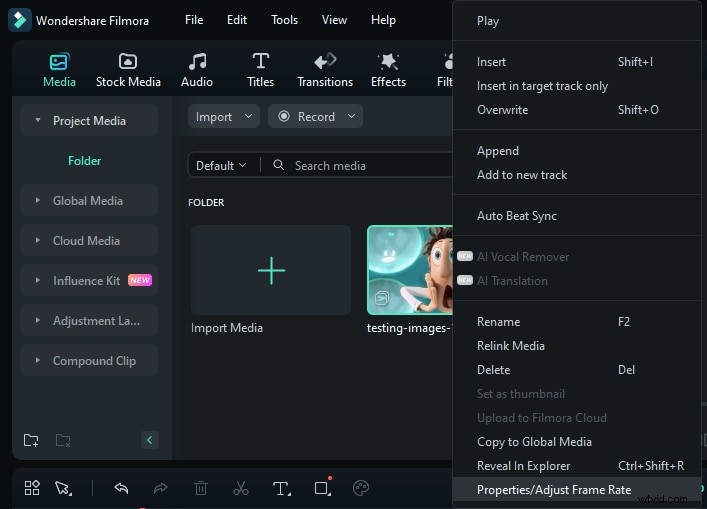
Task: Open the Record dropdown
Action: [315, 117]
